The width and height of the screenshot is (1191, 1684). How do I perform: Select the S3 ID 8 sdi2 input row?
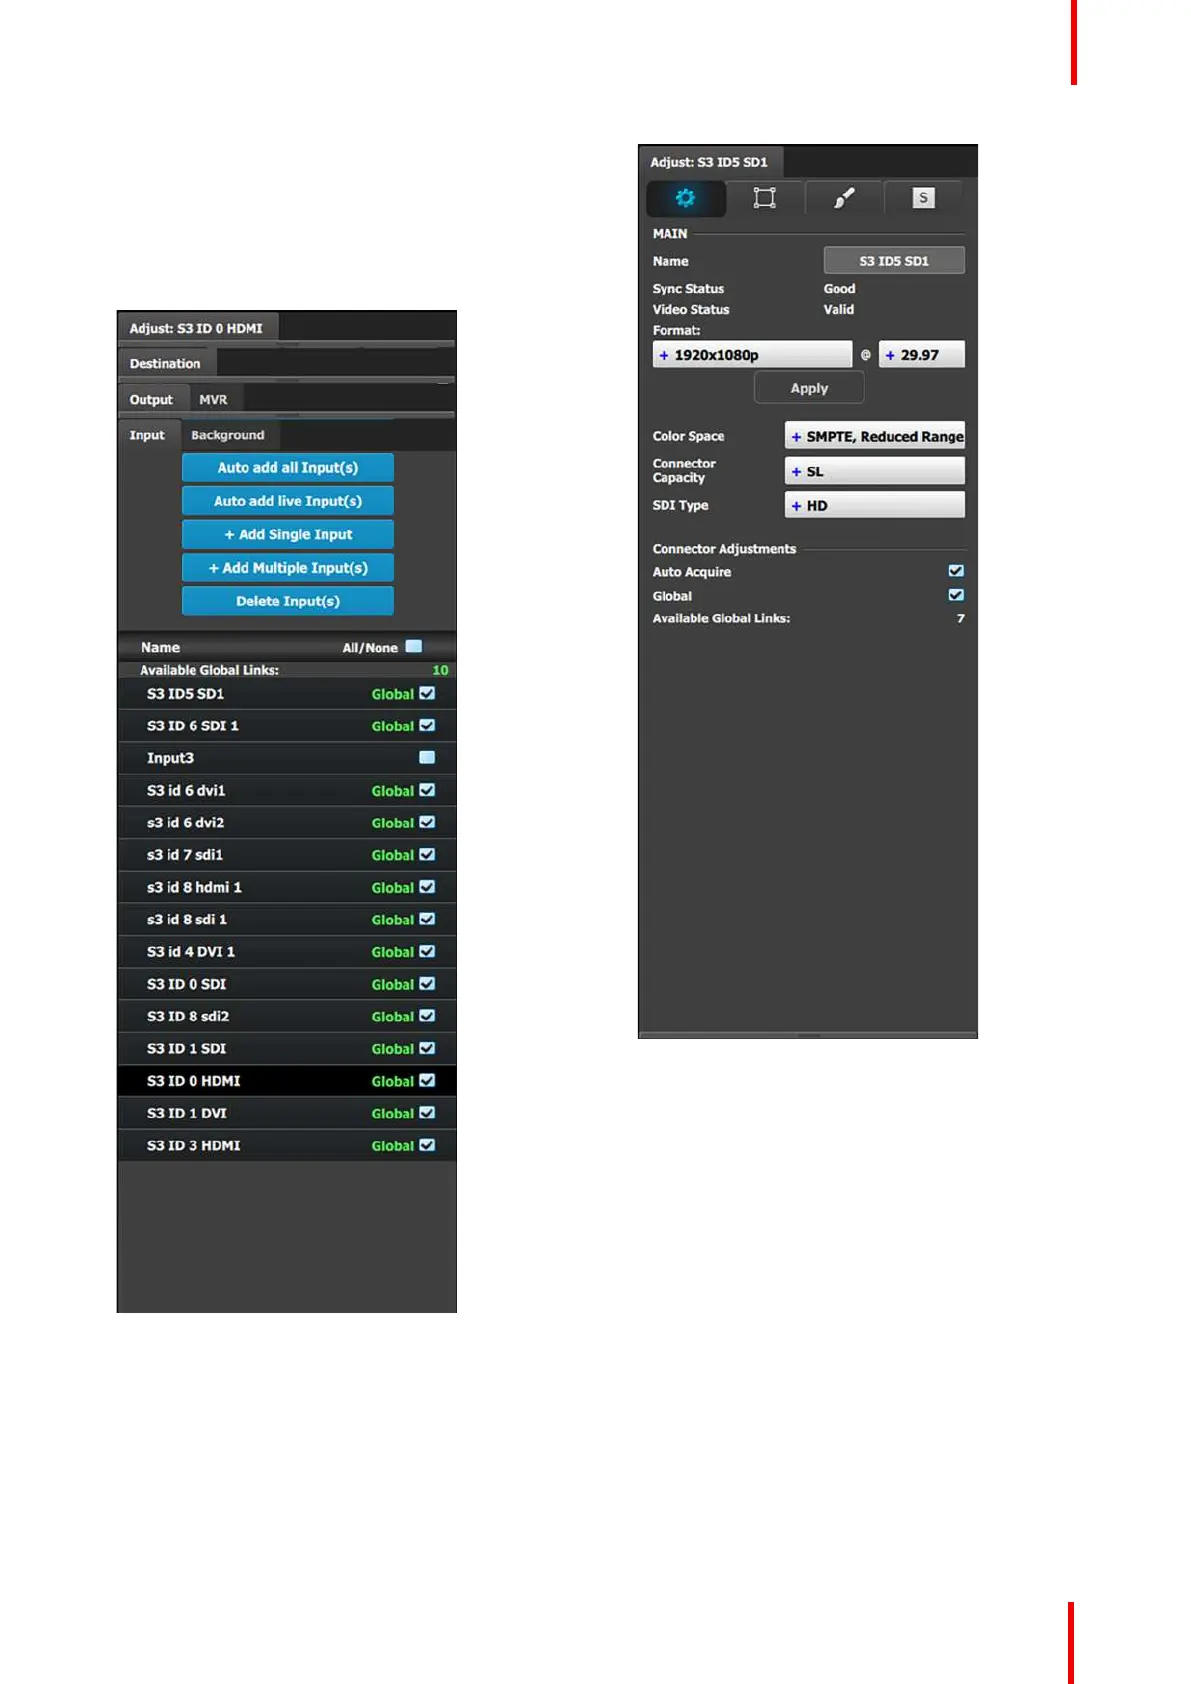(x=287, y=1016)
